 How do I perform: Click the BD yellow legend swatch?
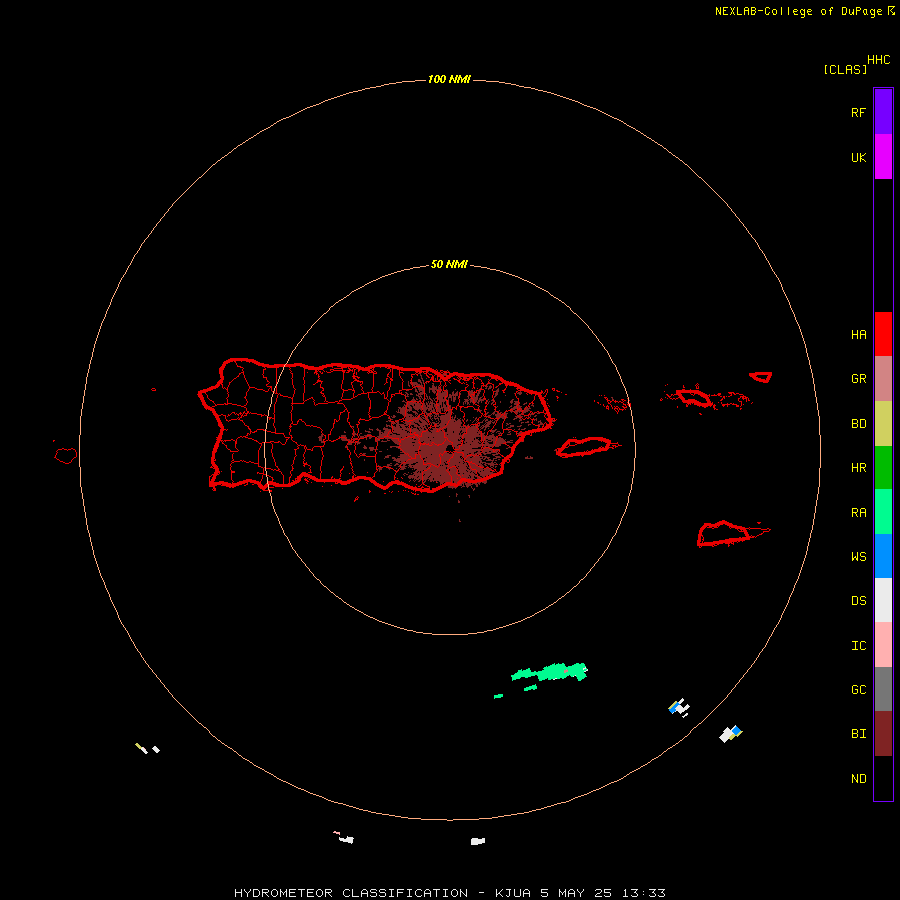[x=883, y=424]
